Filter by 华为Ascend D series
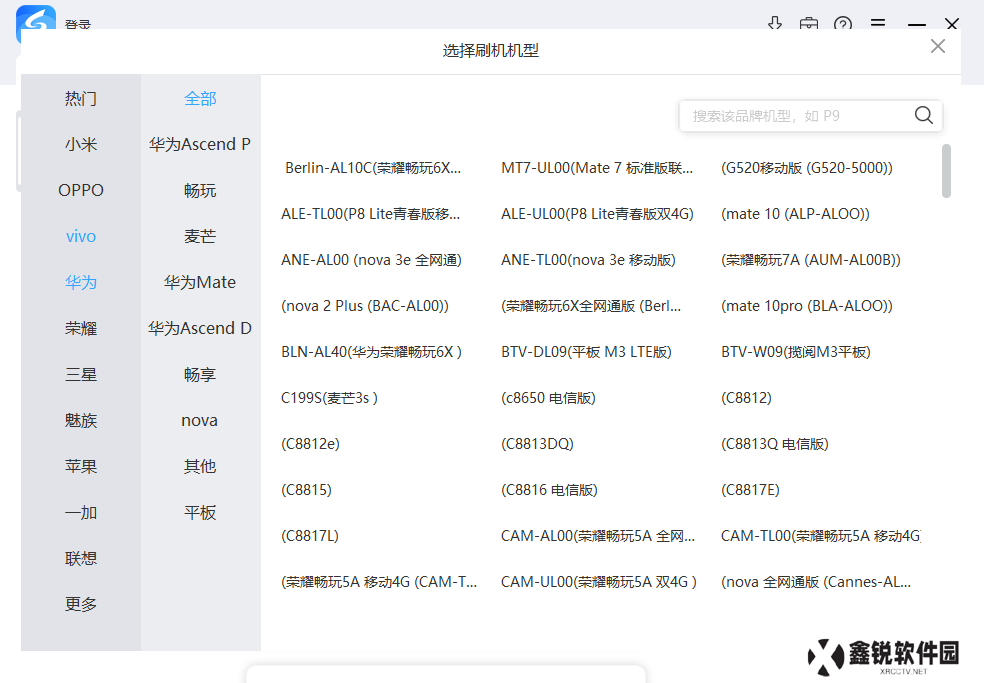The width and height of the screenshot is (984, 683). (200, 328)
